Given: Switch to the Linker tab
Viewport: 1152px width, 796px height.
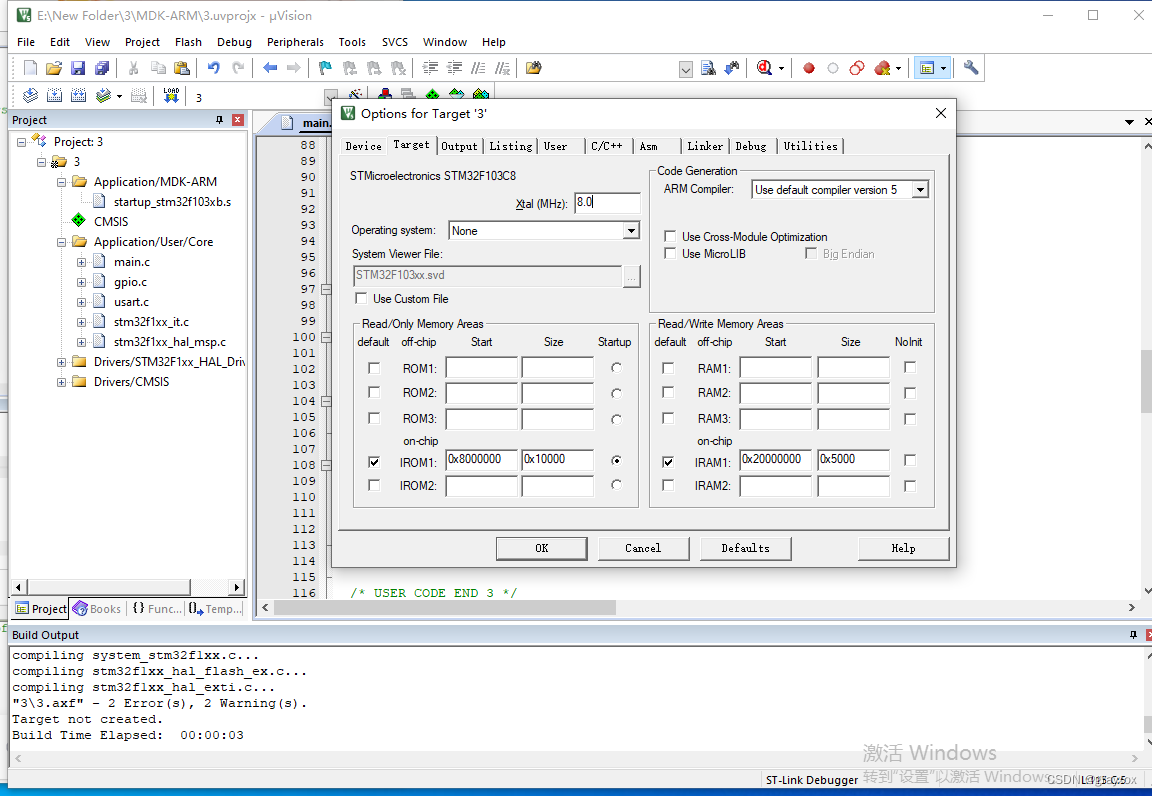Looking at the screenshot, I should click(x=705, y=146).
